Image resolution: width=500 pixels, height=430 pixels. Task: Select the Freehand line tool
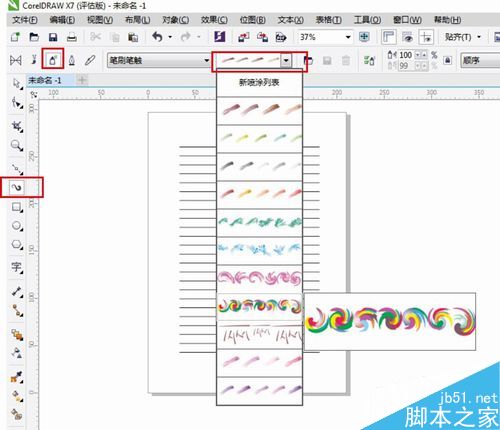tap(17, 169)
